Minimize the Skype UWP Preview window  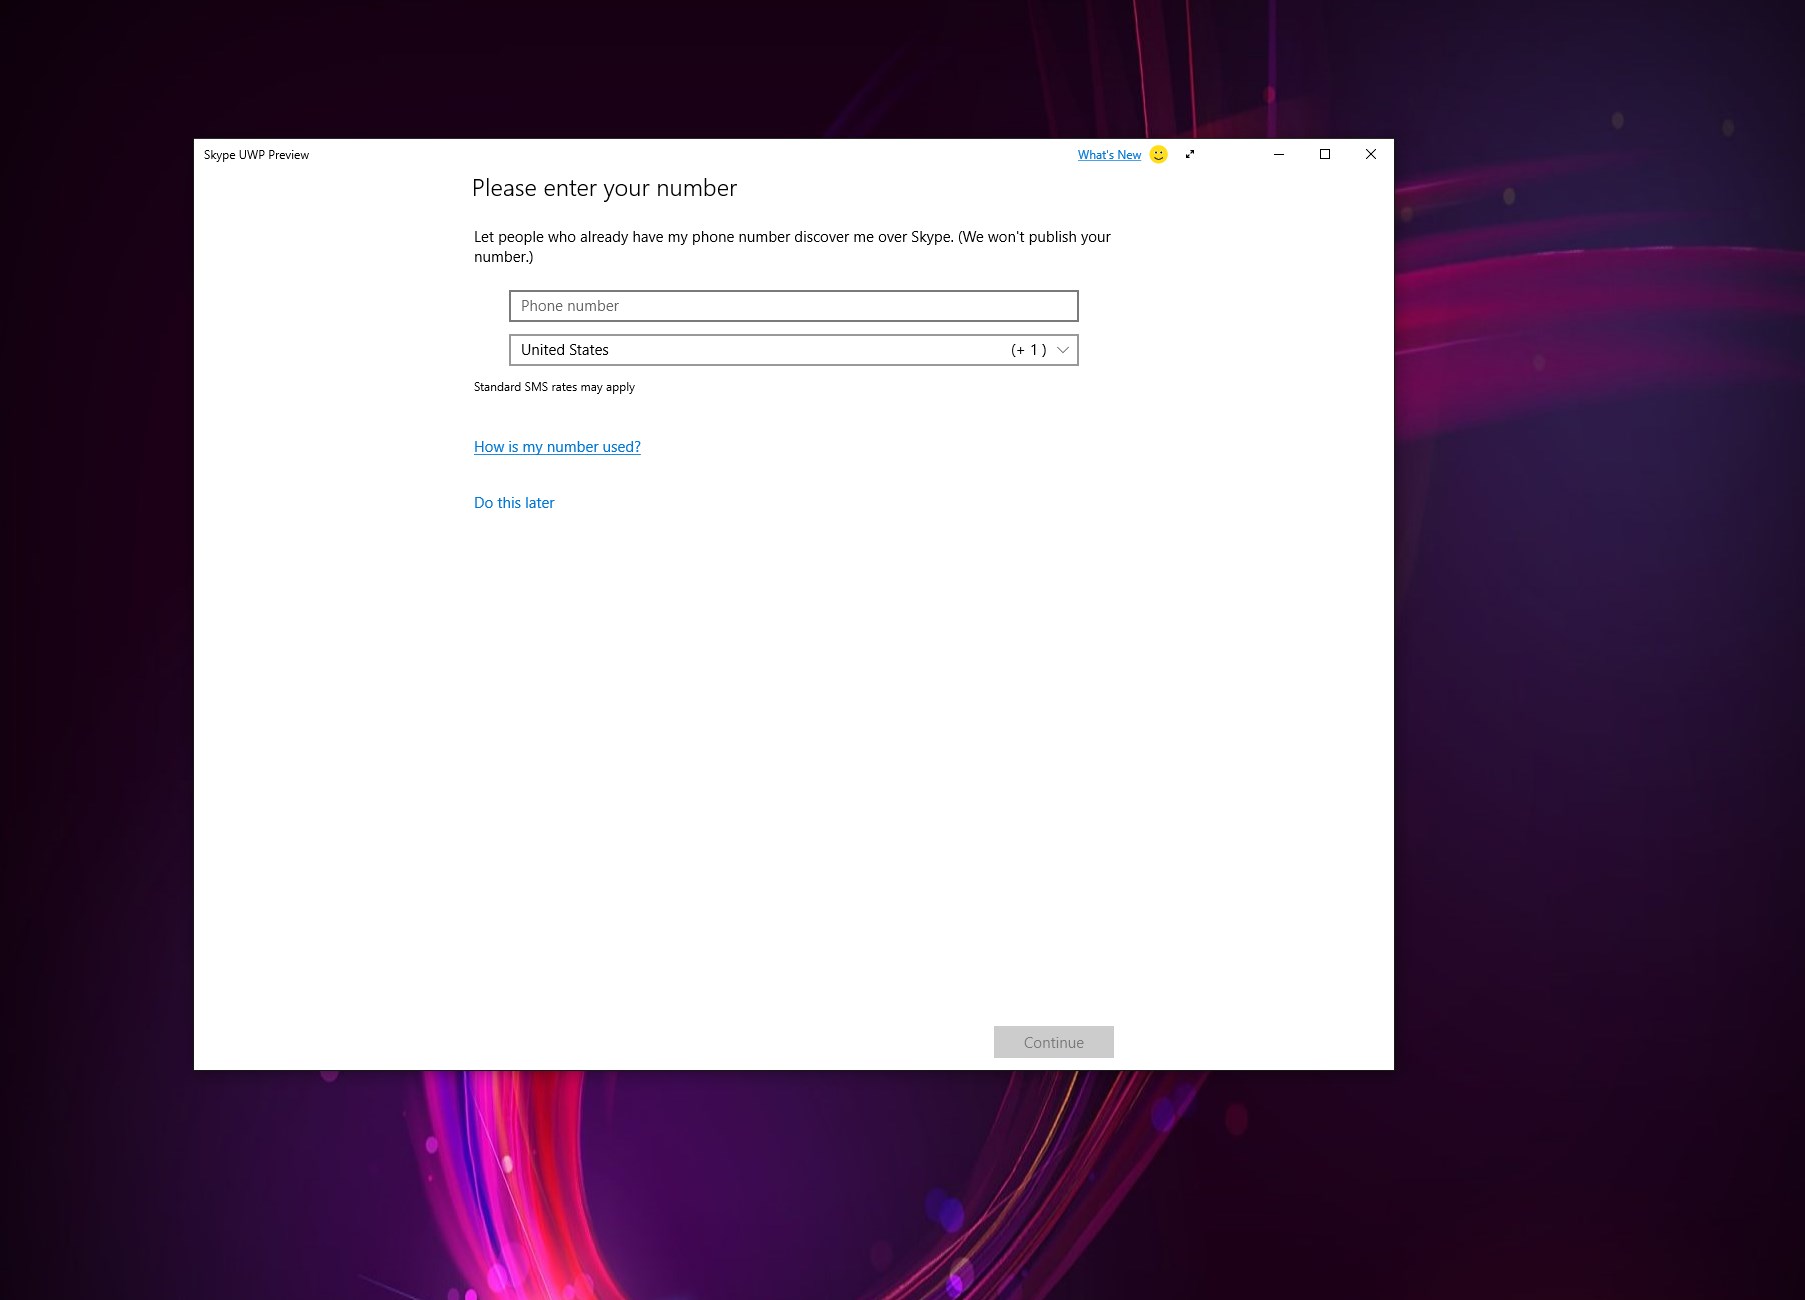(x=1278, y=154)
